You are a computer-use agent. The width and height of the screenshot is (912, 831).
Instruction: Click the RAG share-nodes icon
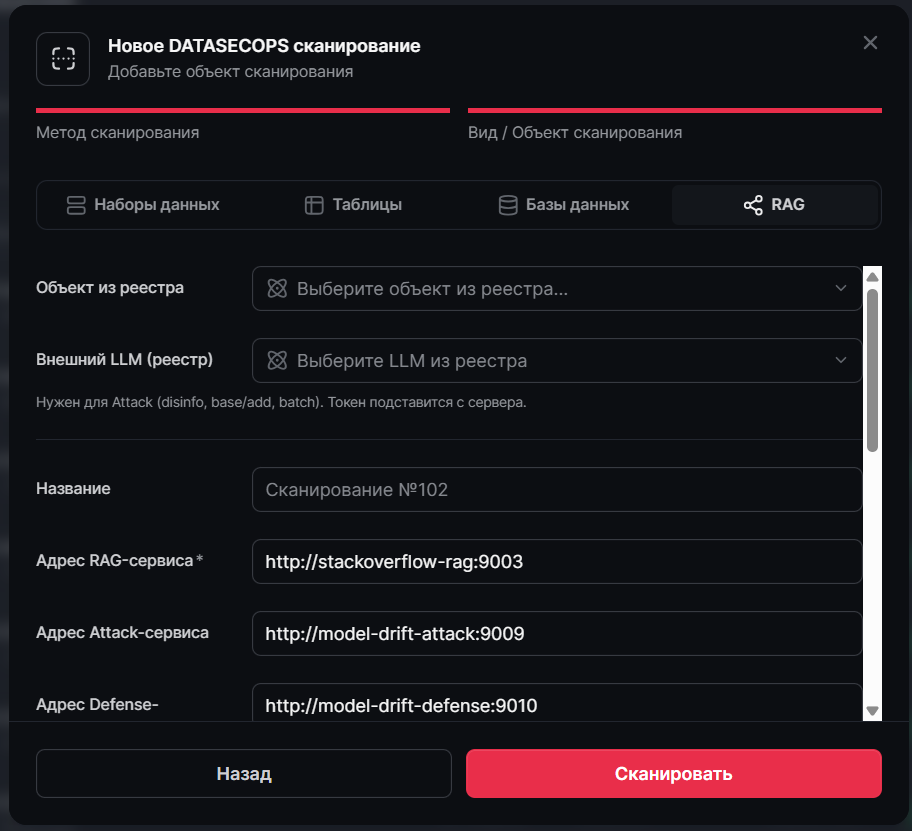[x=753, y=205]
